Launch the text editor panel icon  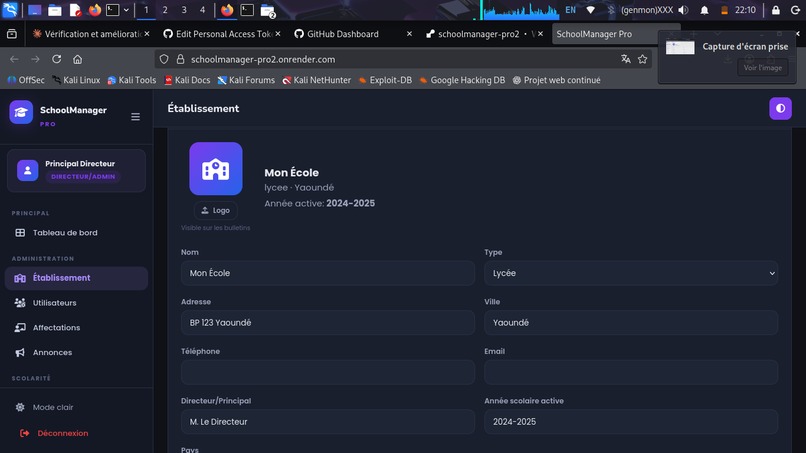pyautogui.click(x=75, y=10)
